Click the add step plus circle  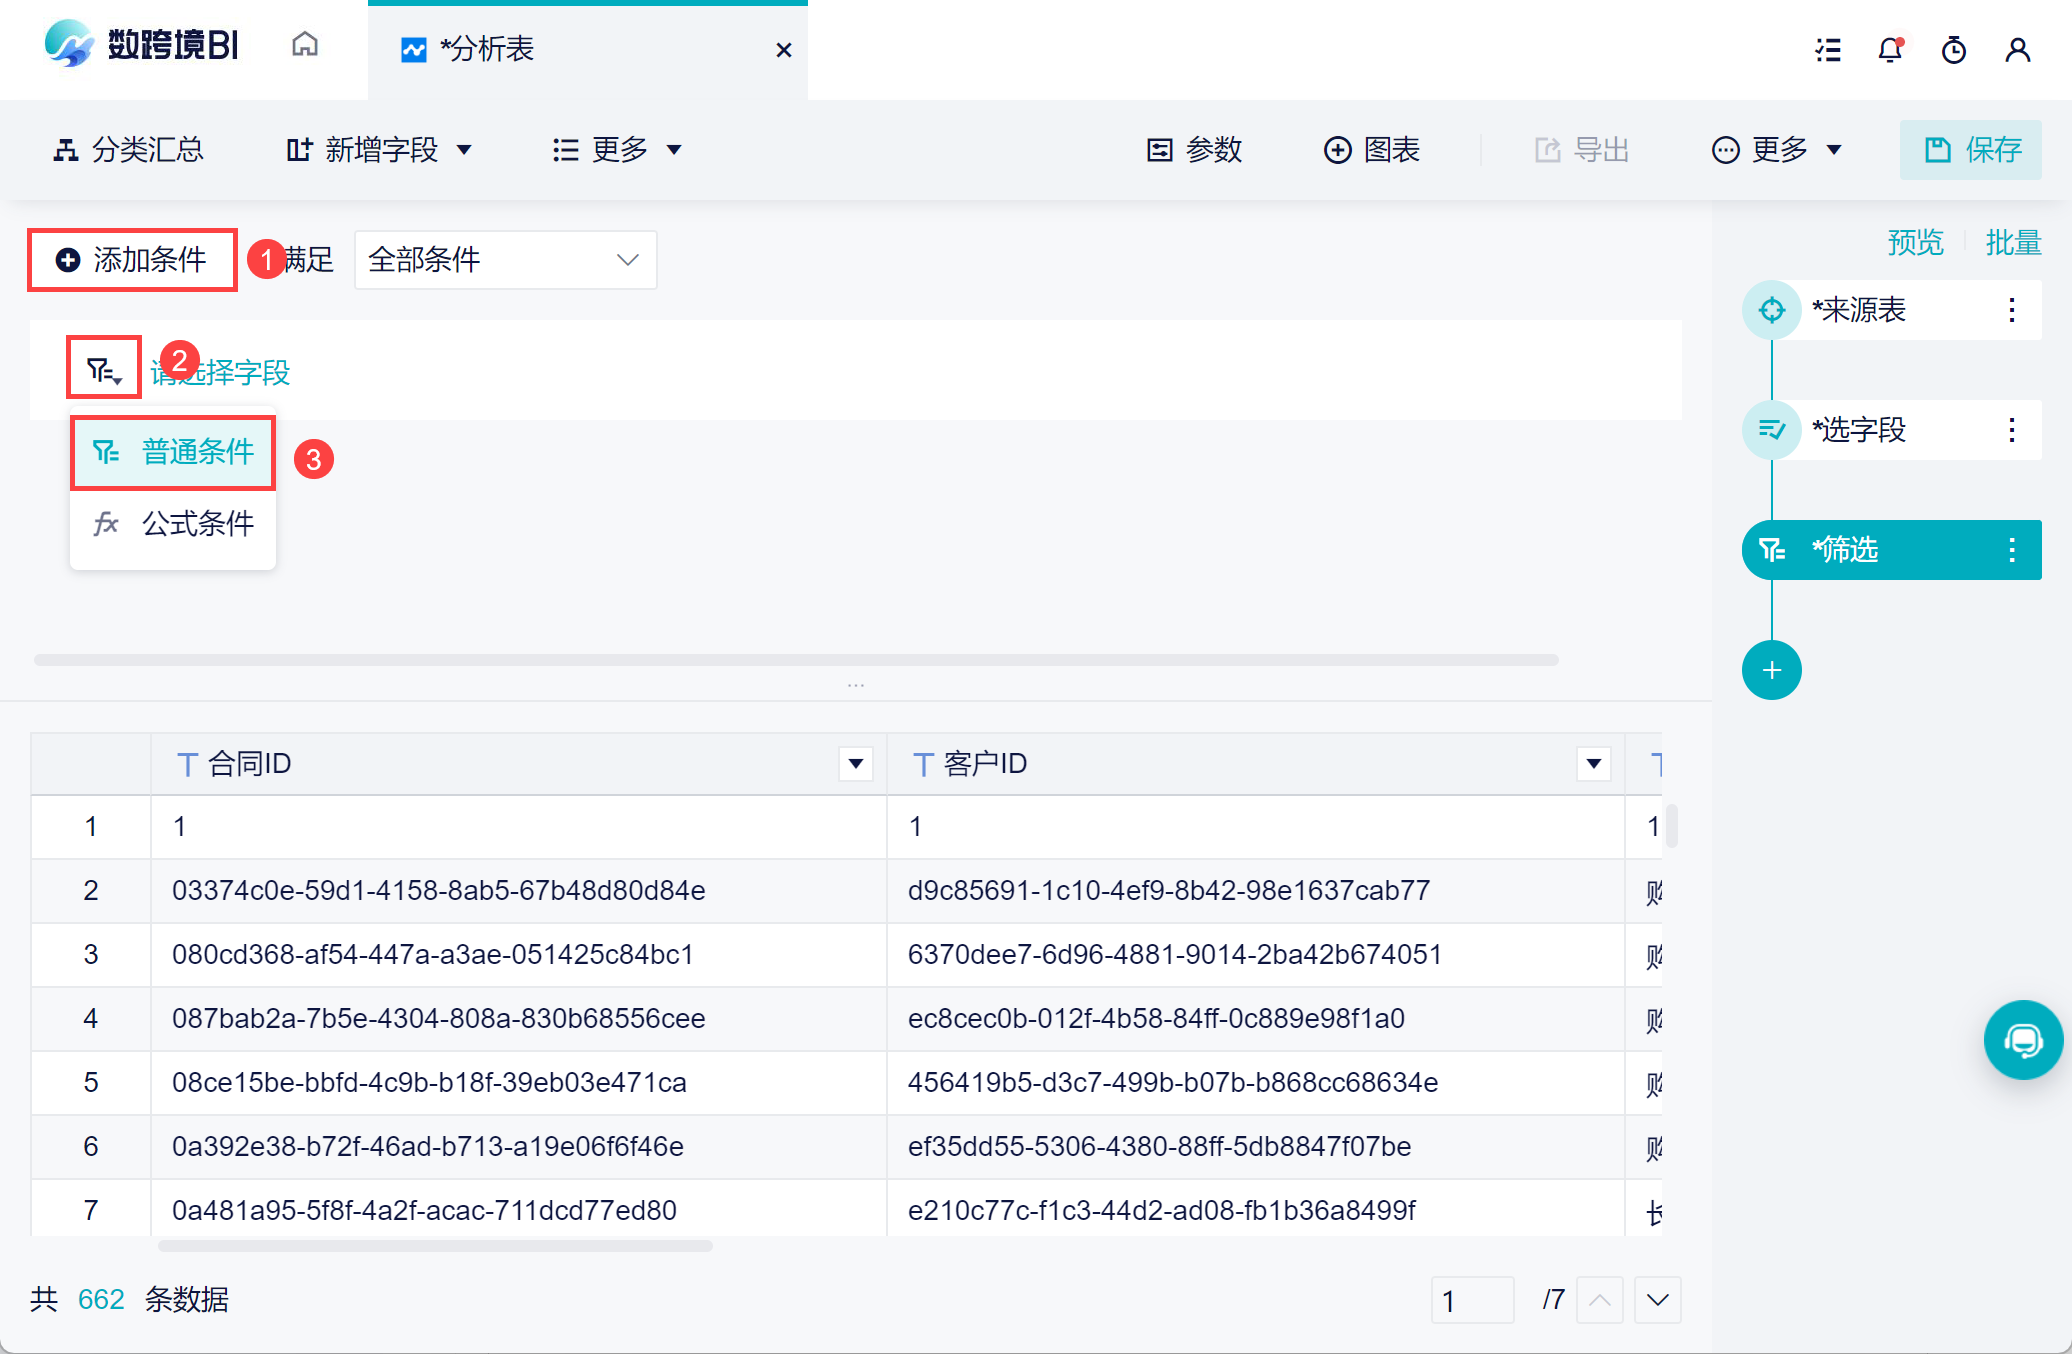pyautogui.click(x=1771, y=670)
